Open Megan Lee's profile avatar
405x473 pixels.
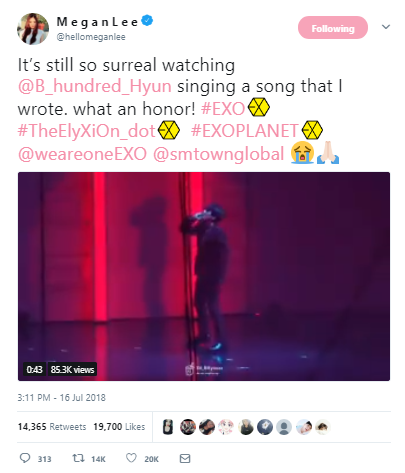(33, 29)
